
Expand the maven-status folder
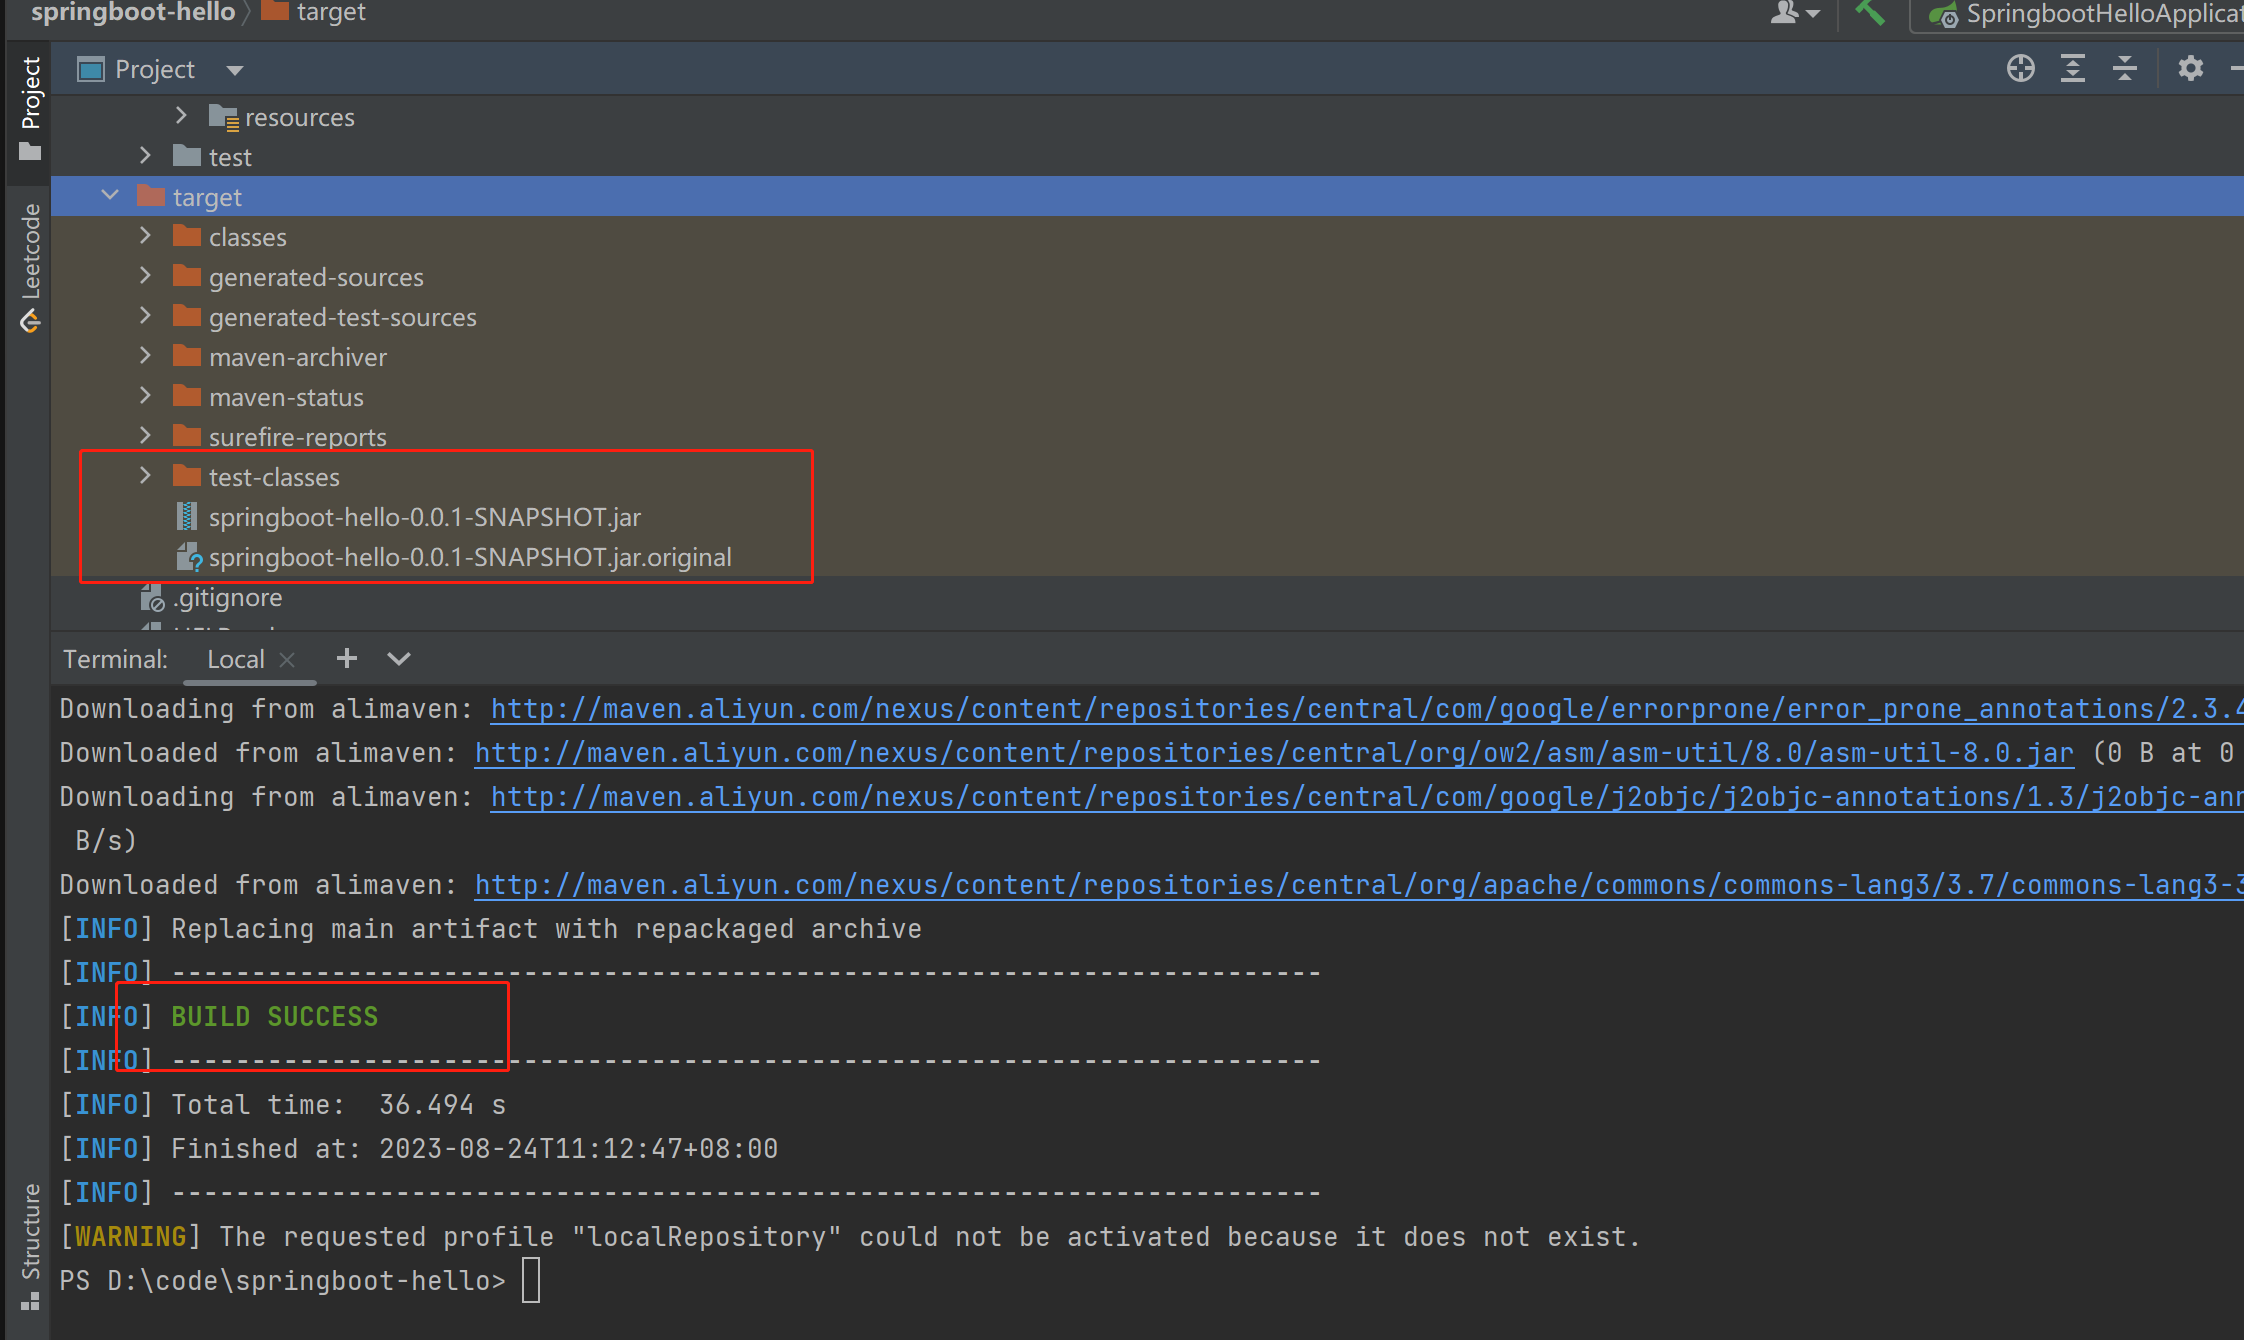pos(145,396)
